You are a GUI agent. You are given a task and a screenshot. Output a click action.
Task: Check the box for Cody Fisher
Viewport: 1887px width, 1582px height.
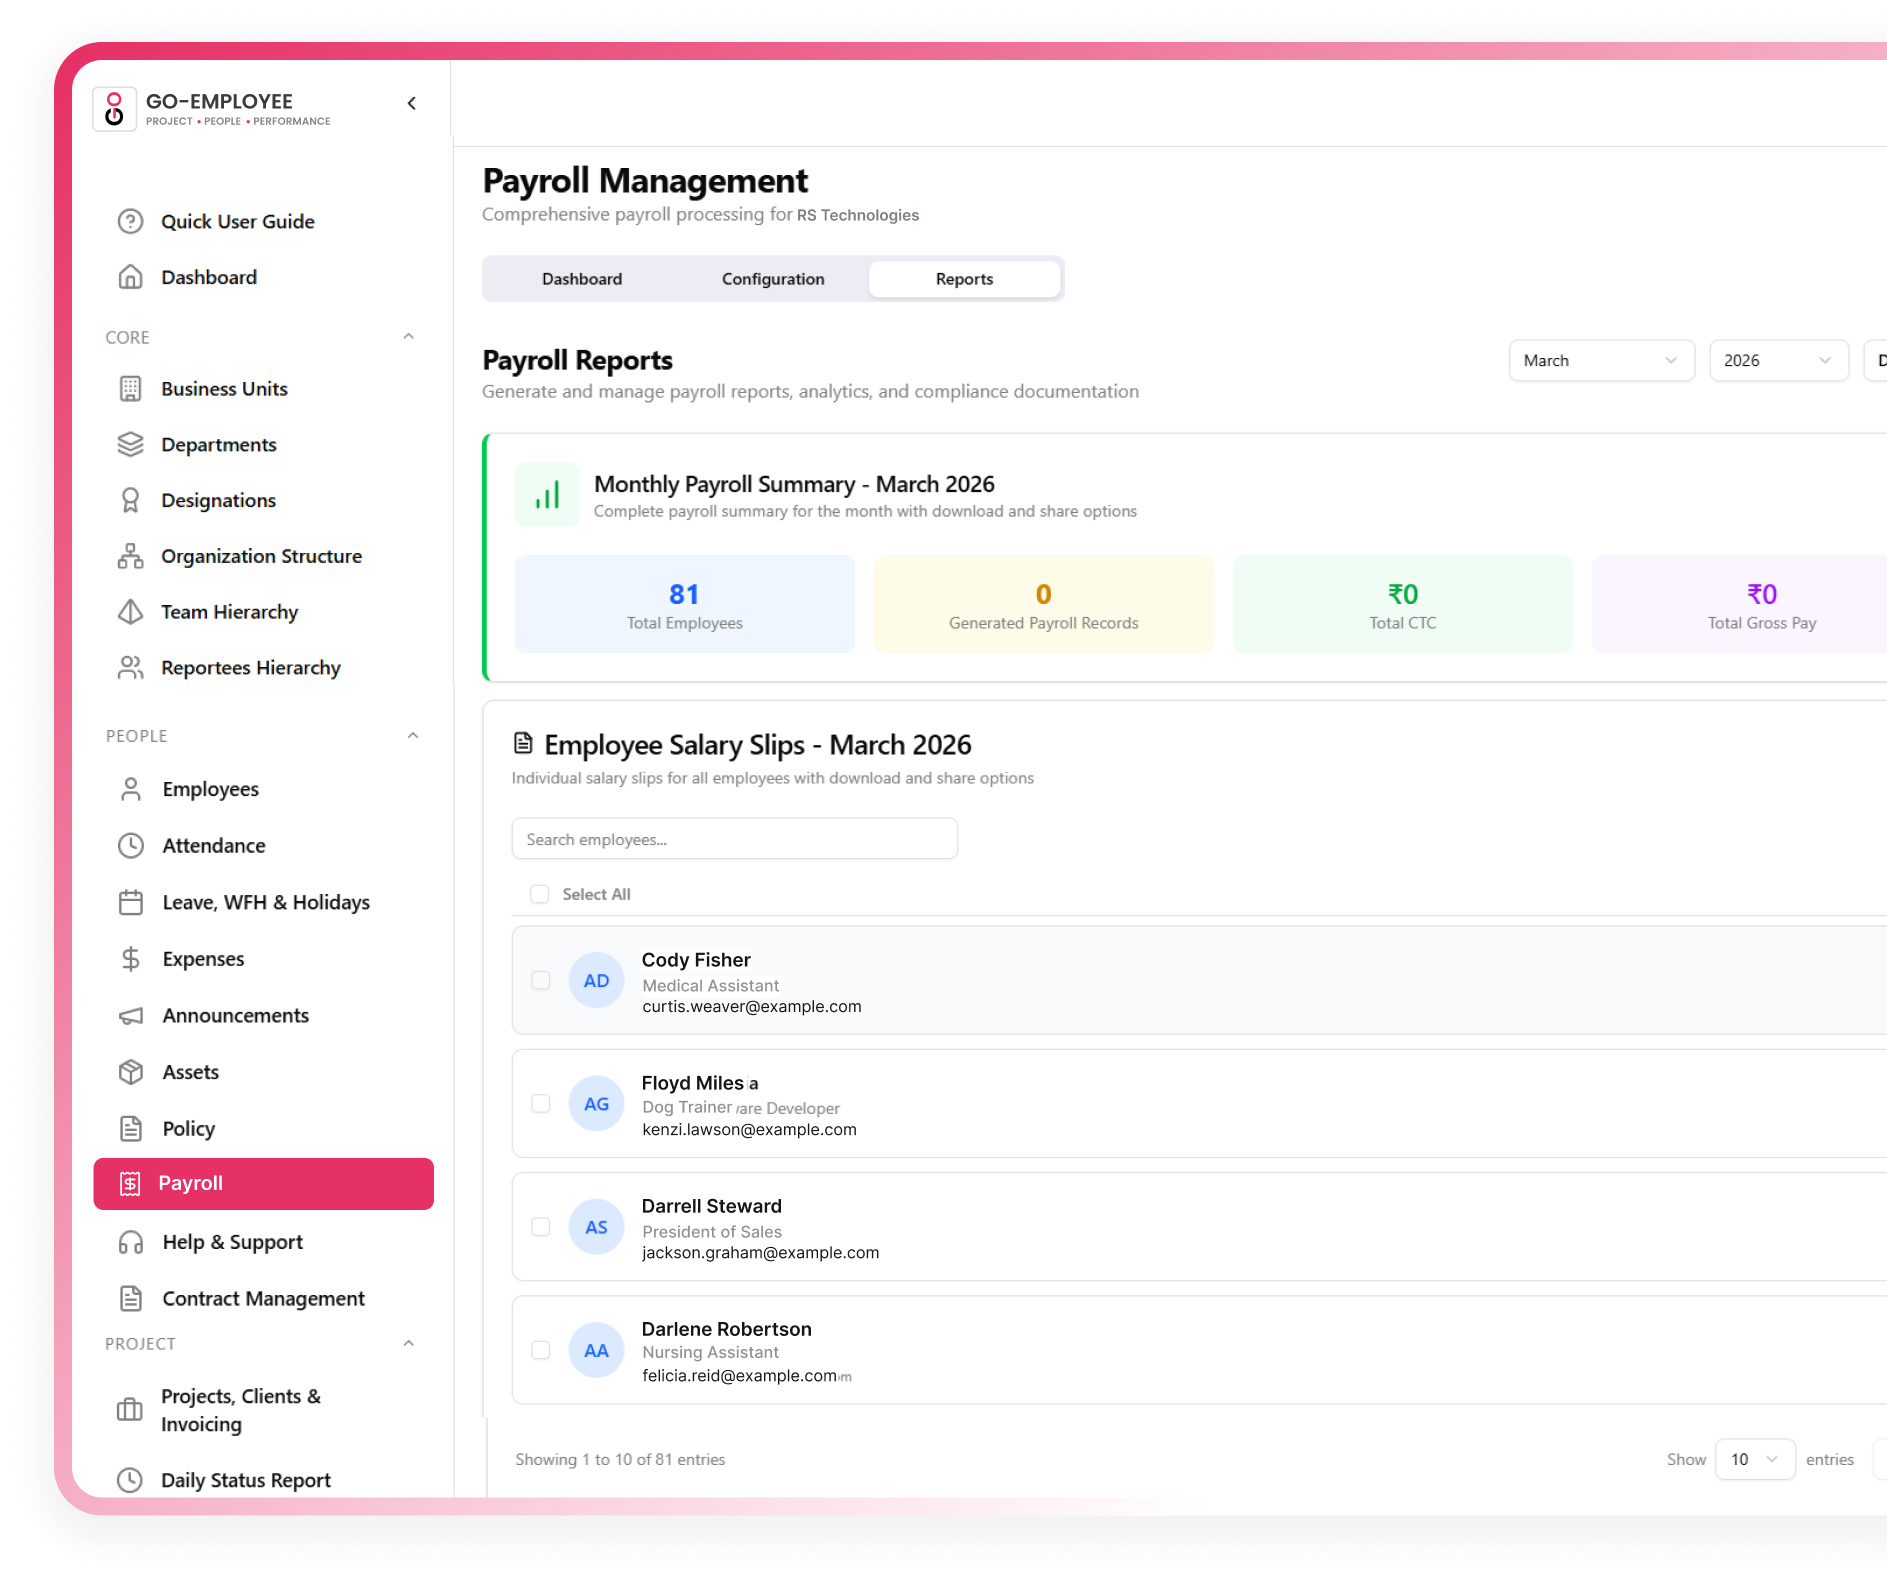pyautogui.click(x=541, y=980)
